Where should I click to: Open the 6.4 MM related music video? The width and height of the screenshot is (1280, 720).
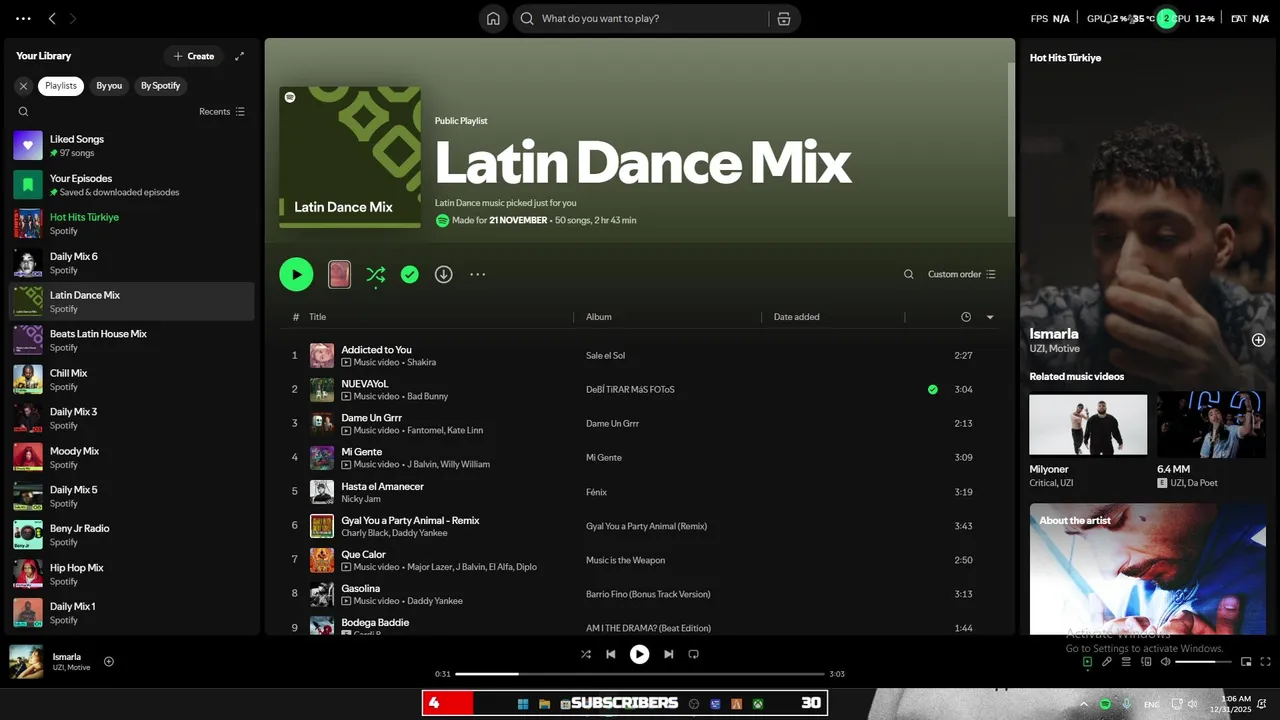point(1211,440)
